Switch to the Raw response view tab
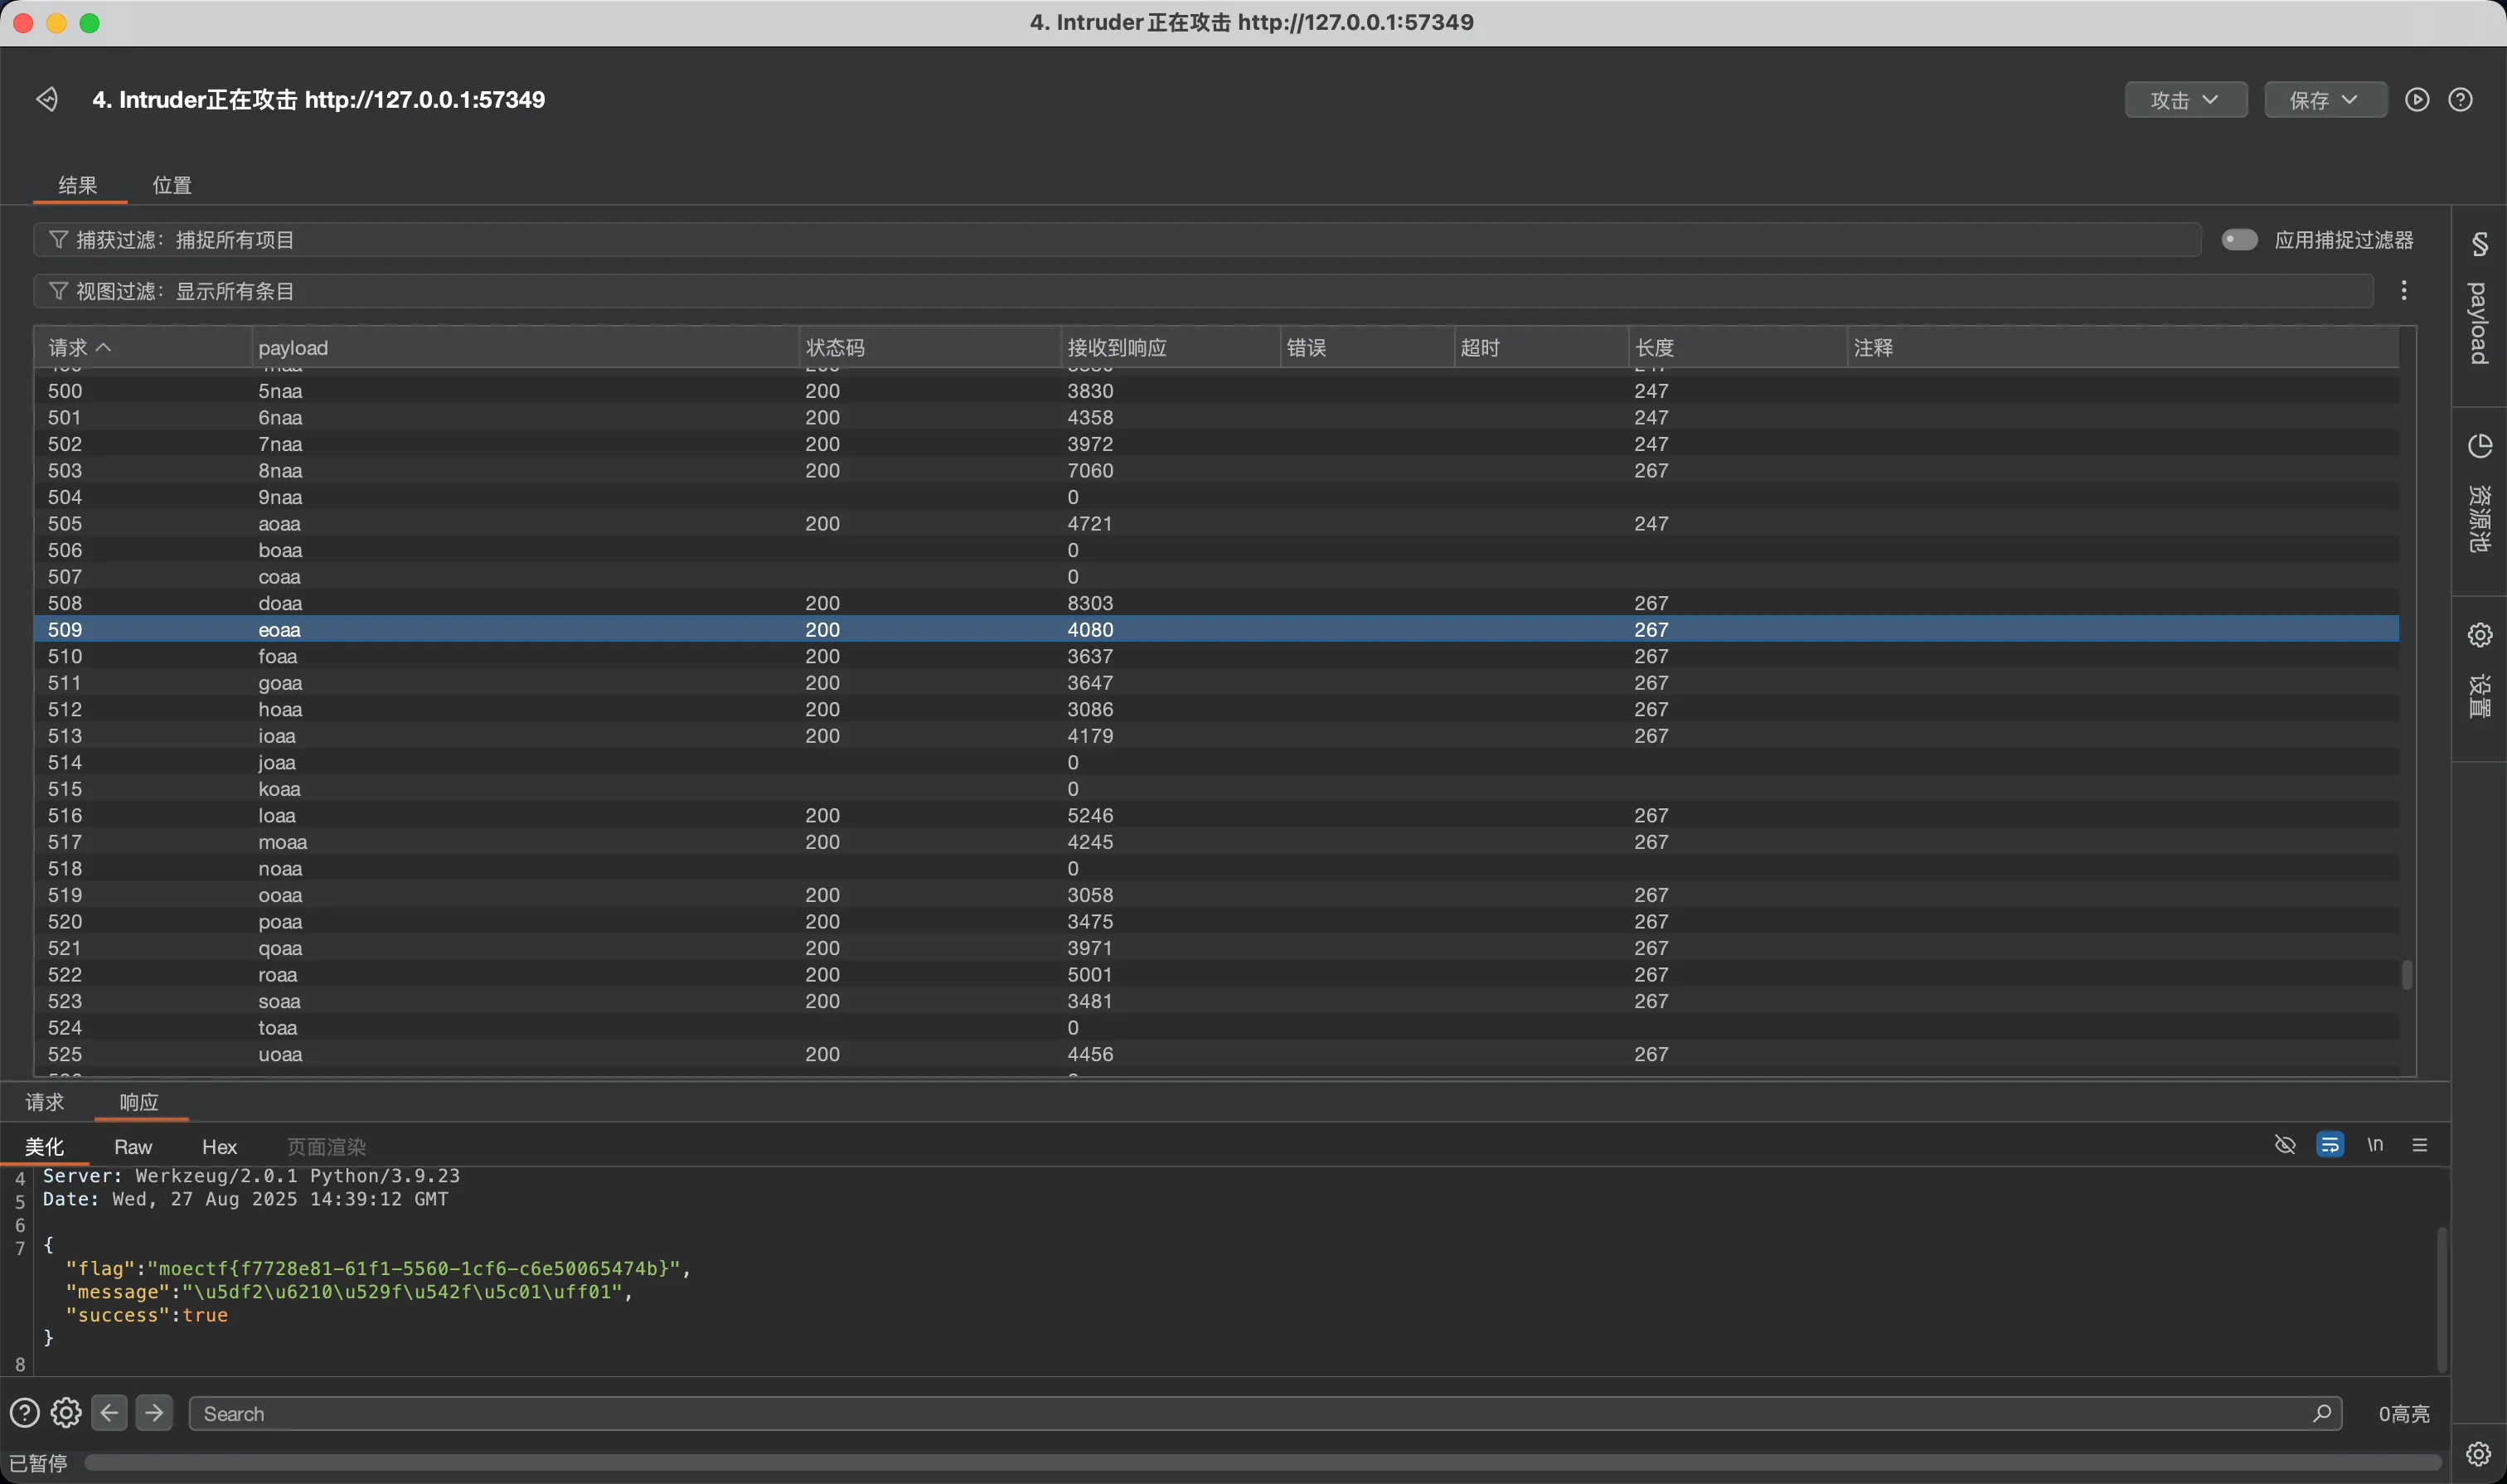 pos(133,1147)
